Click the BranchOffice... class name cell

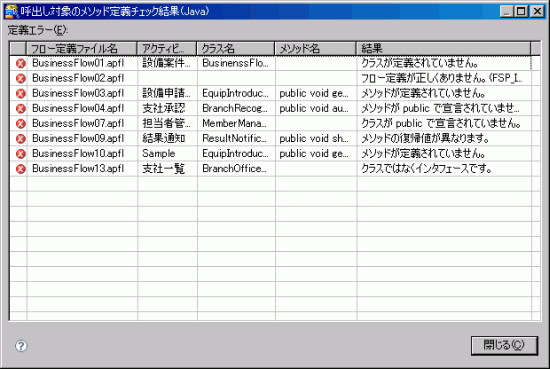click(236, 169)
